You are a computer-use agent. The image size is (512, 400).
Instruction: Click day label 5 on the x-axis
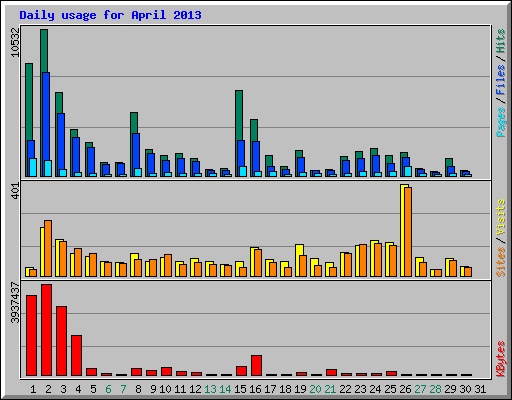[x=93, y=389]
